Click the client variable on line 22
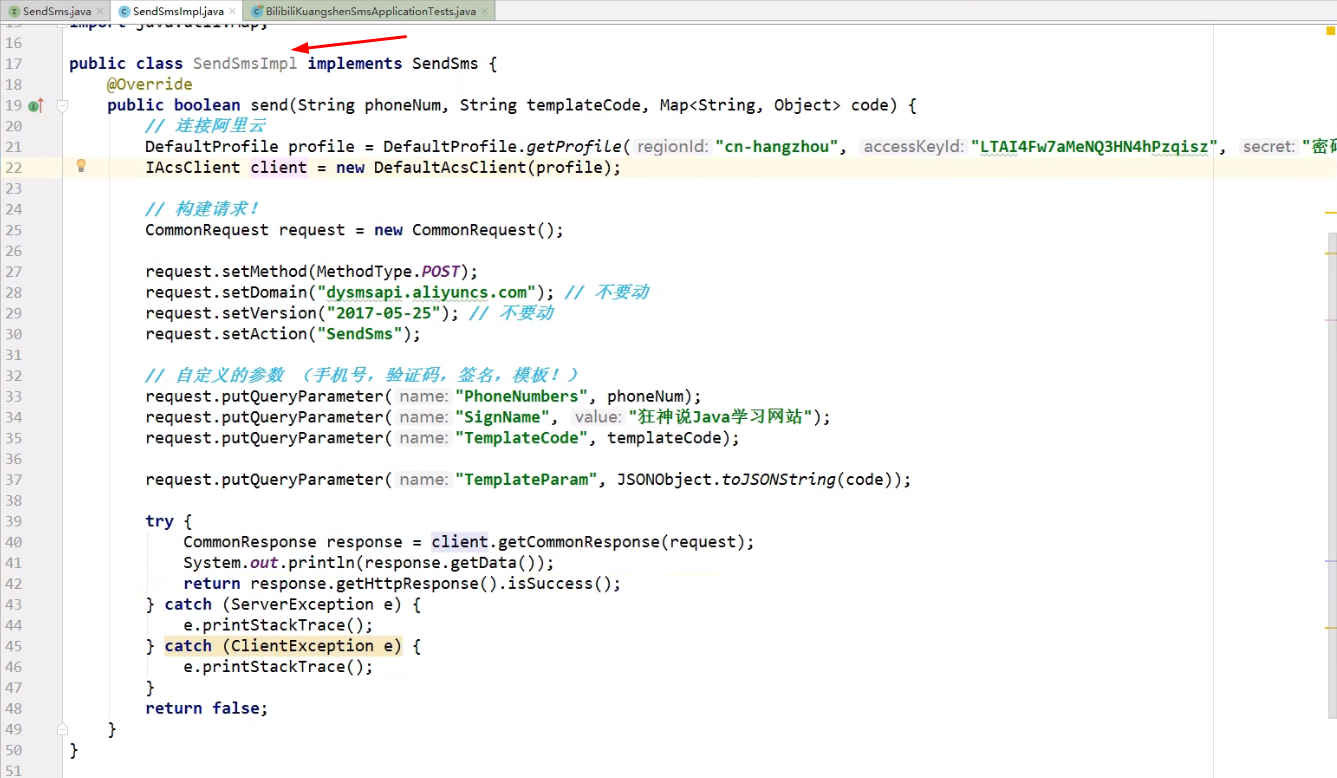This screenshot has width=1337, height=778. click(278, 167)
